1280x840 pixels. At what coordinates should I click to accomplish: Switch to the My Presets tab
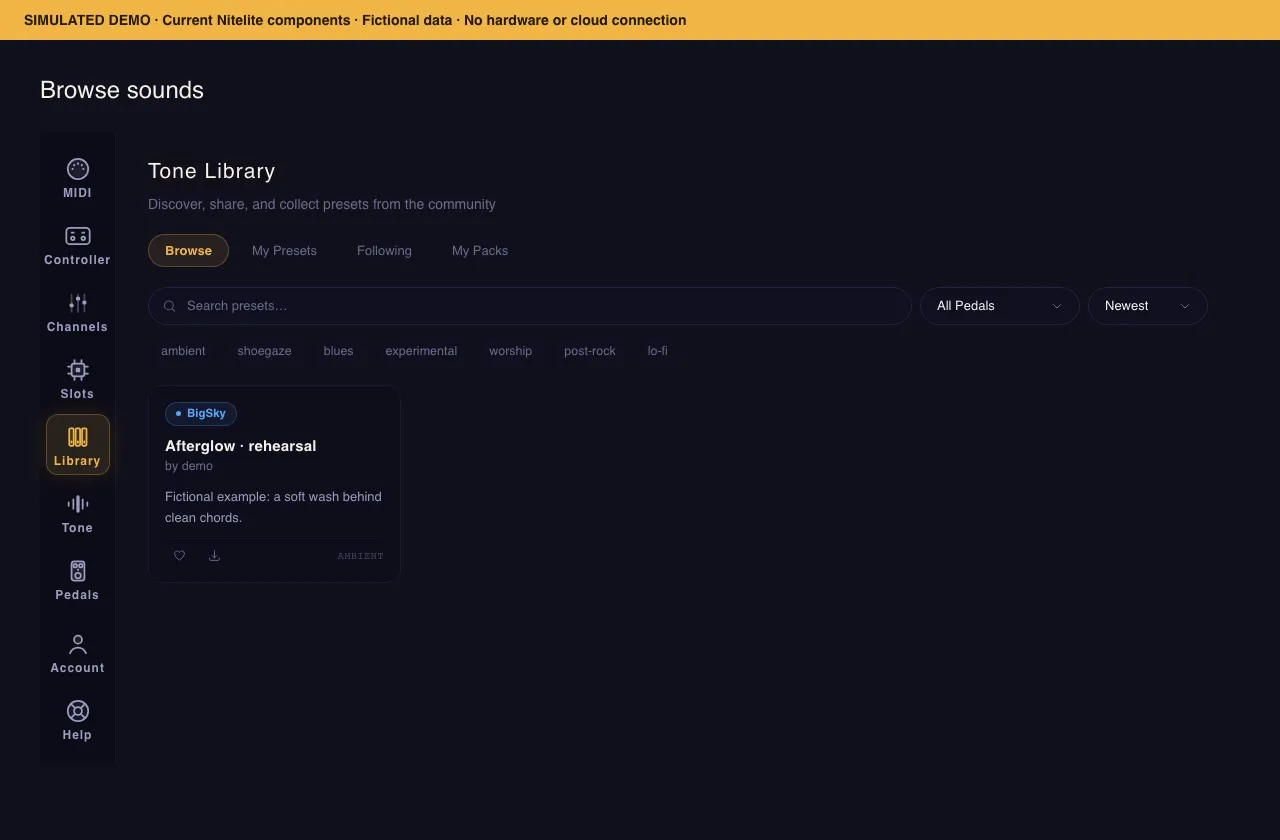click(x=284, y=251)
